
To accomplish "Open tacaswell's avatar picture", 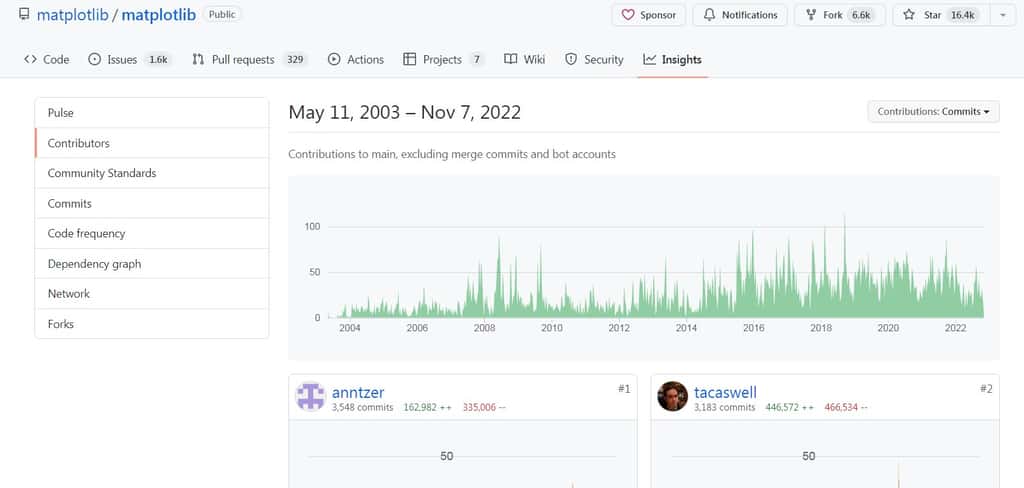I will click(672, 396).
